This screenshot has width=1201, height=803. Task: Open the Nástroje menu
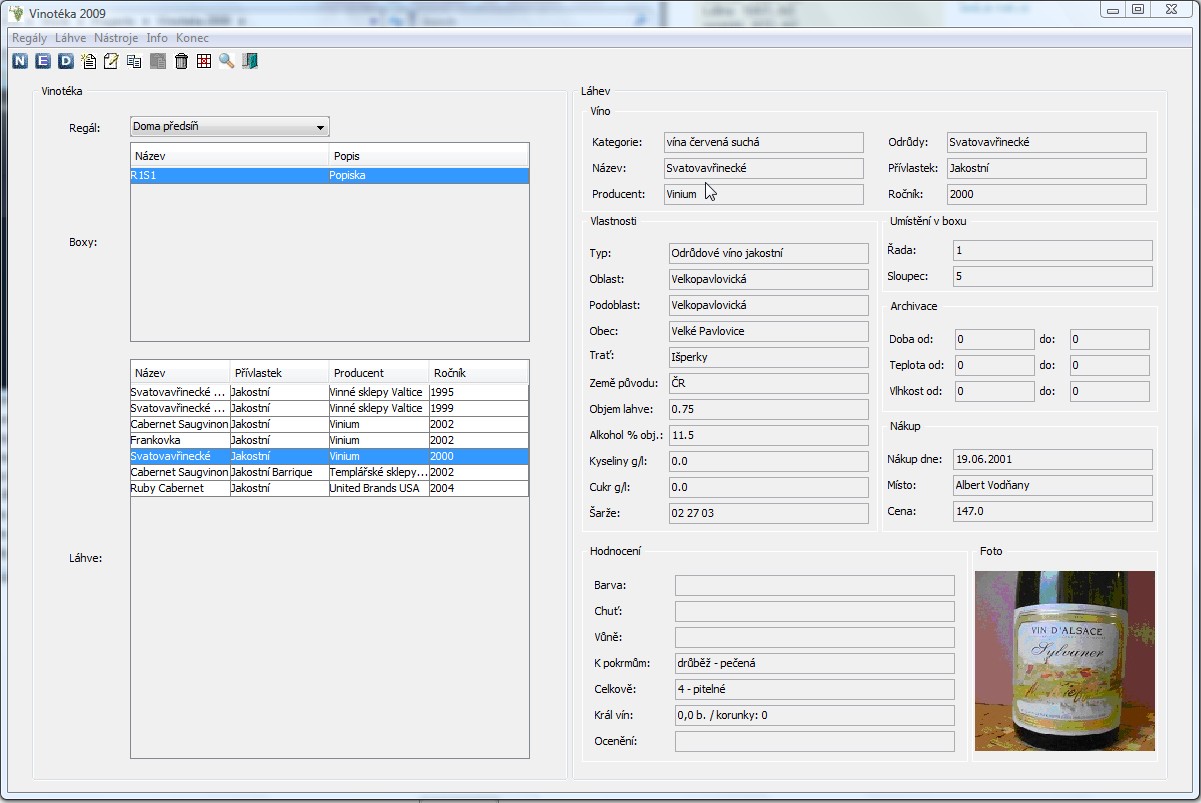click(x=116, y=38)
